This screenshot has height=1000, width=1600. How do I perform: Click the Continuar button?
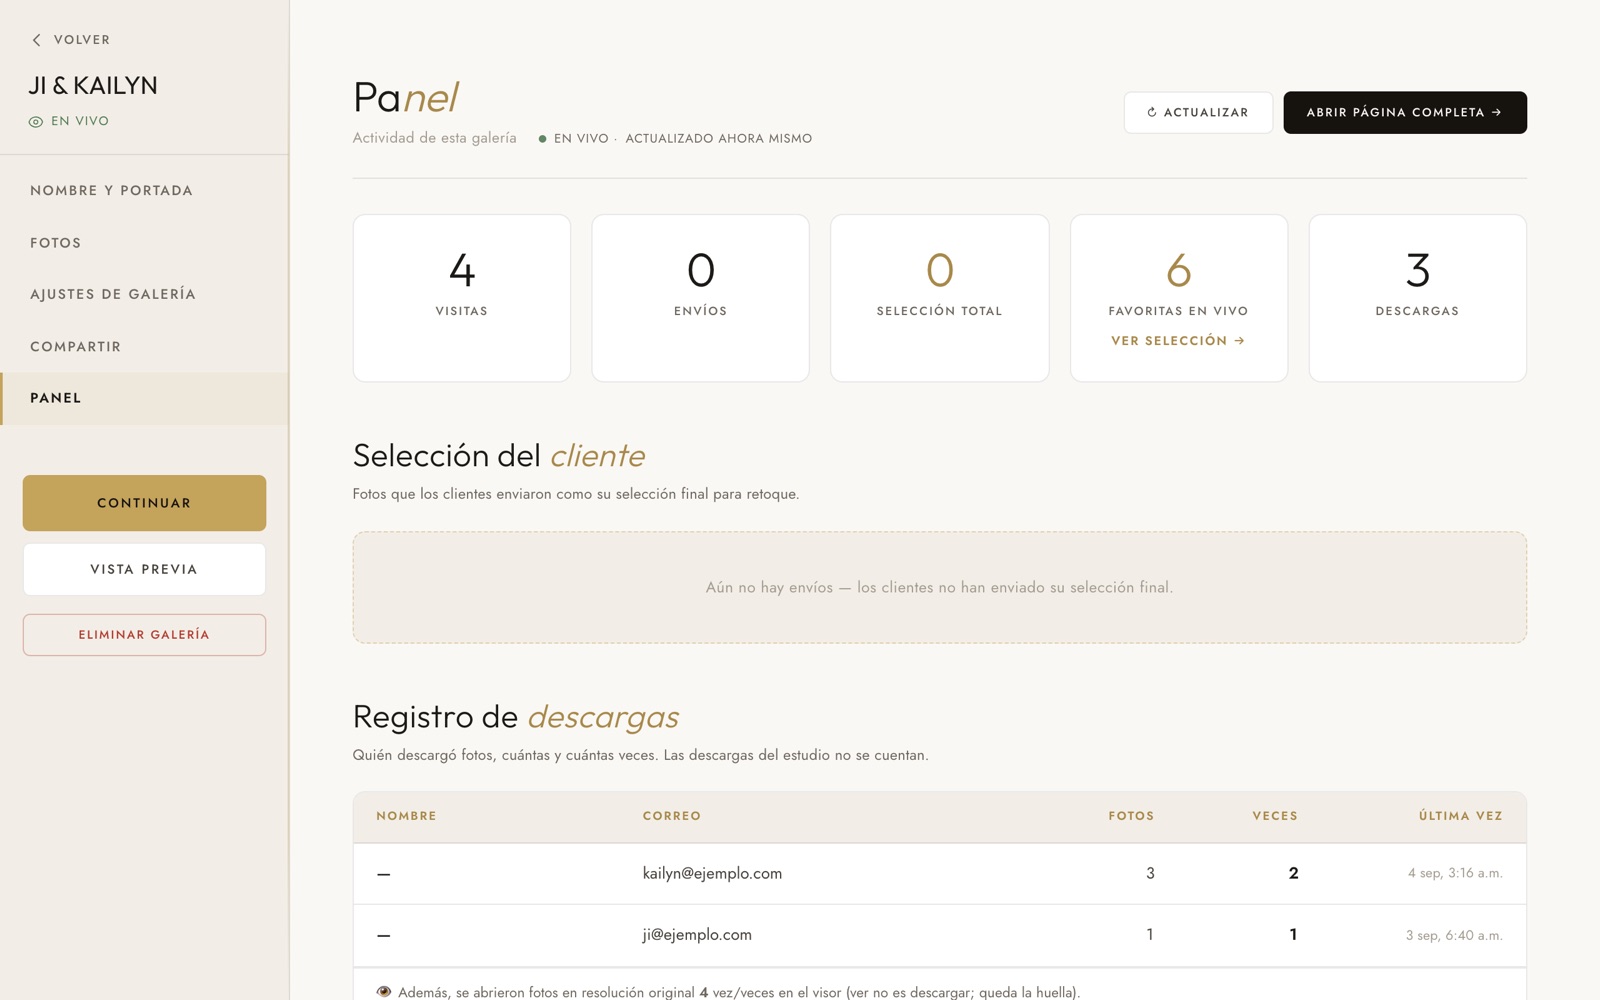[144, 503]
